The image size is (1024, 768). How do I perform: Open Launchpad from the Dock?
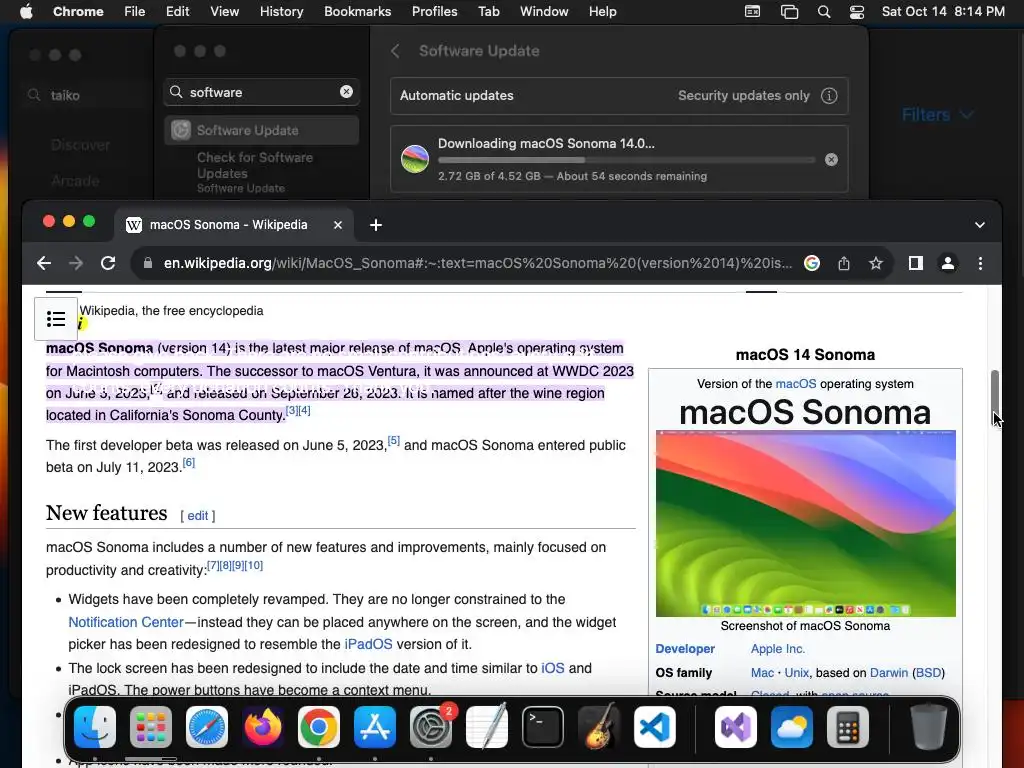click(151, 727)
